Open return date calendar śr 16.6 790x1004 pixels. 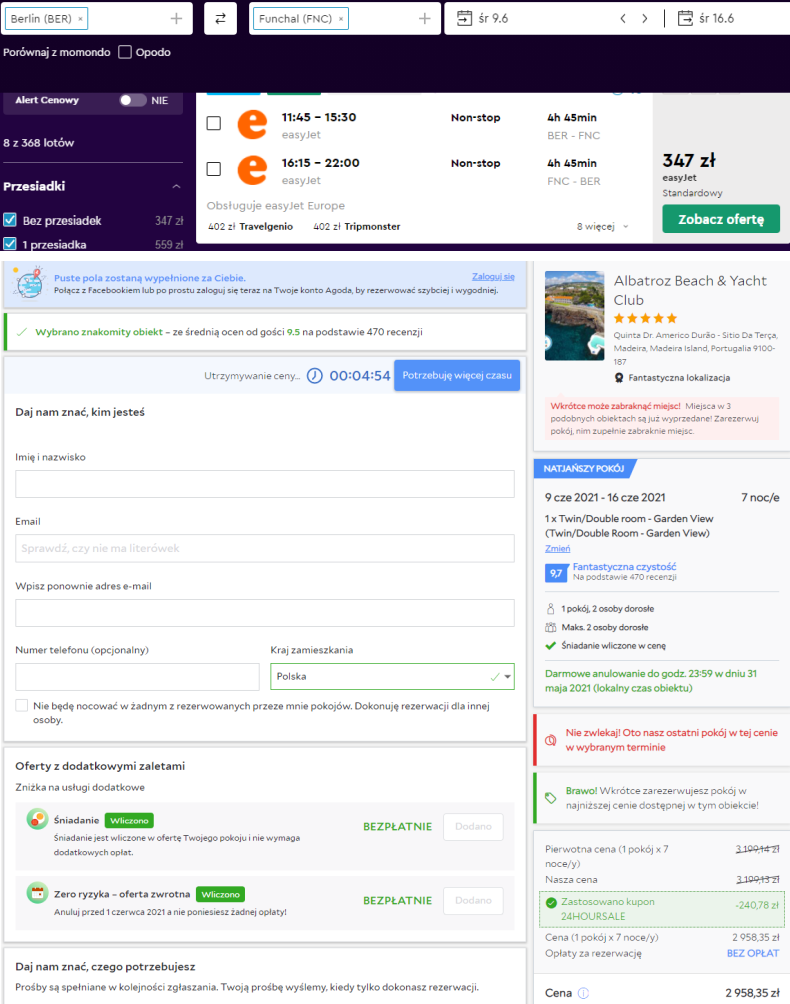point(705,19)
